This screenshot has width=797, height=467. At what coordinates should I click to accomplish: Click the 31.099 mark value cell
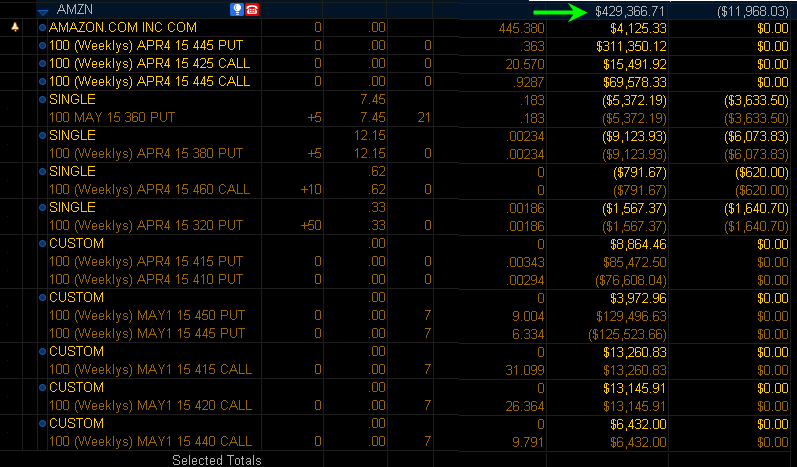tap(525, 370)
